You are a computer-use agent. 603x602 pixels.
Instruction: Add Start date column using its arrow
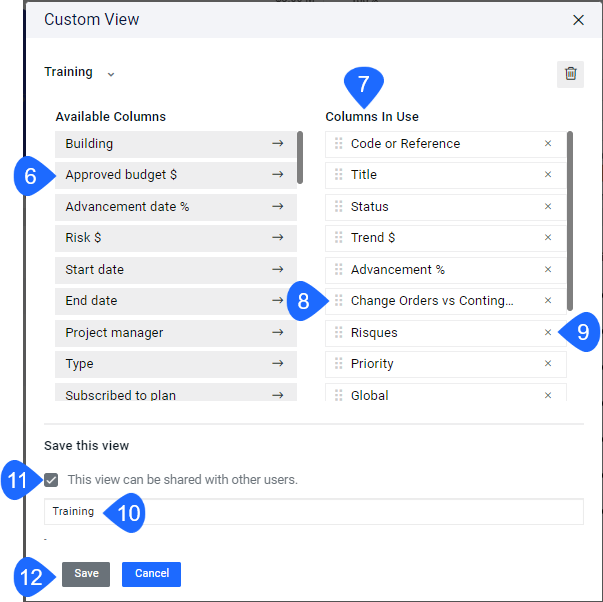[x=278, y=270]
